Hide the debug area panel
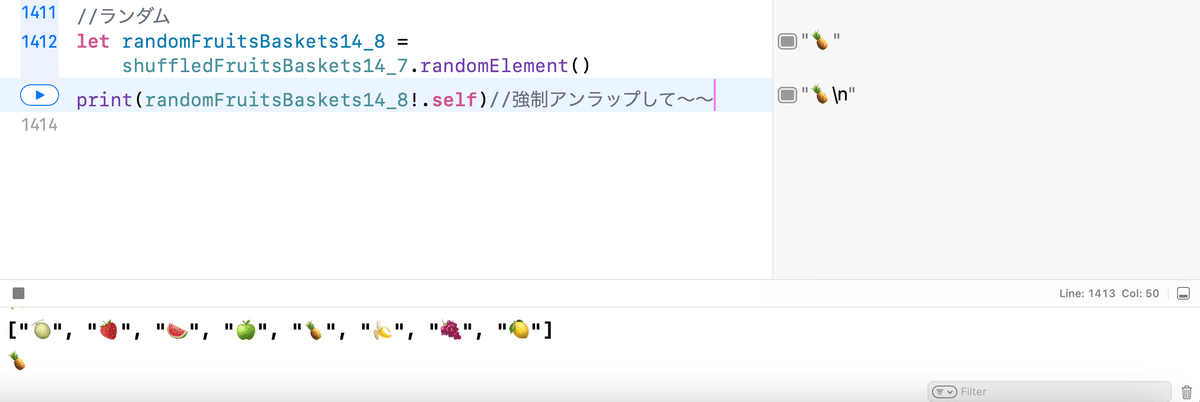Screen dimensions: 1200x402 pyautogui.click(x=1184, y=294)
